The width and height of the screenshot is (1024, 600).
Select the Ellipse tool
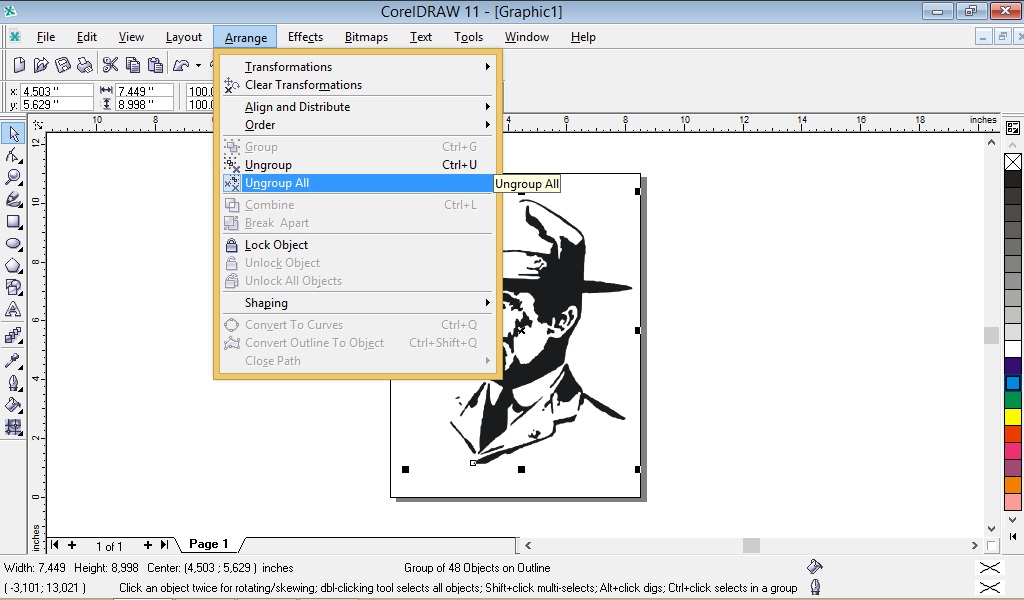13,244
